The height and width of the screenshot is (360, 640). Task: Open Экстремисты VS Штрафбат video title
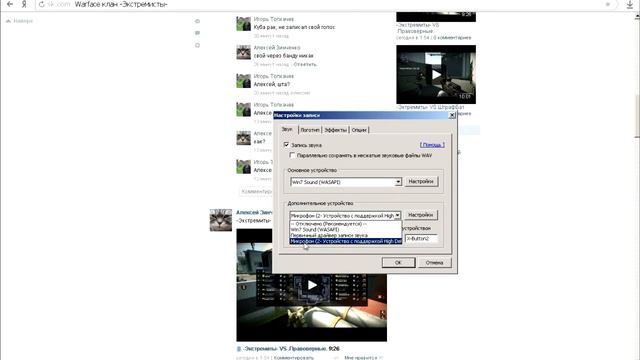click(430, 107)
